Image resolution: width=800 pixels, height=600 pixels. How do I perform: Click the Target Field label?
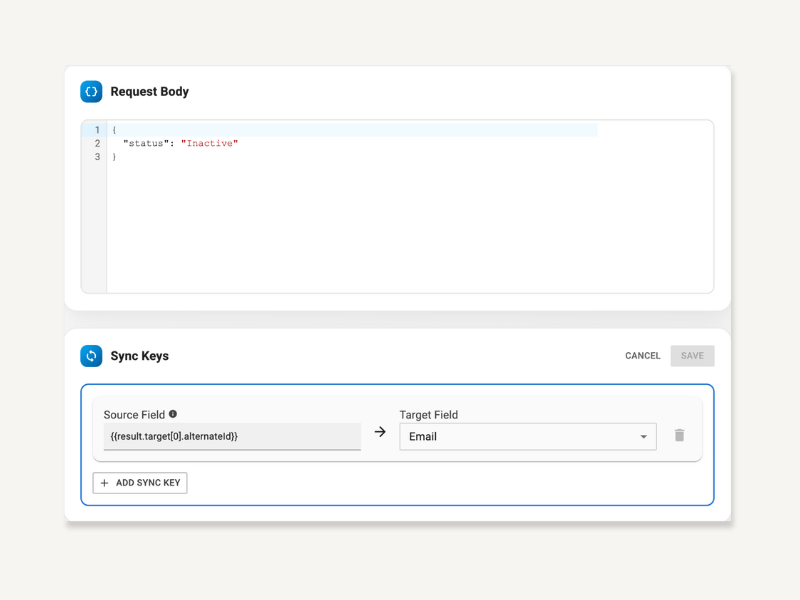(429, 415)
